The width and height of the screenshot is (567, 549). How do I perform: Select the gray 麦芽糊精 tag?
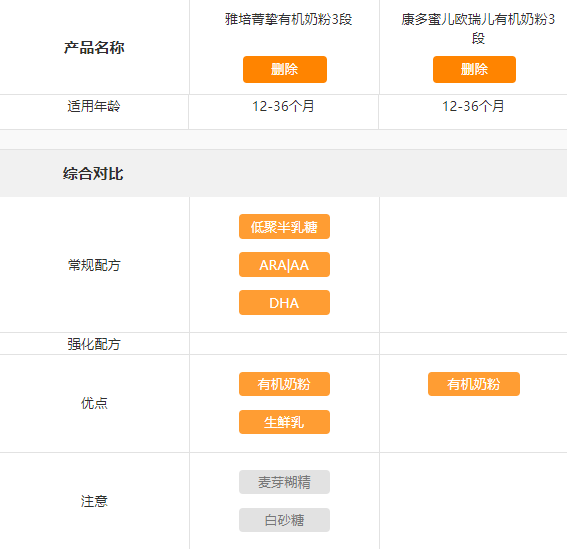(284, 482)
